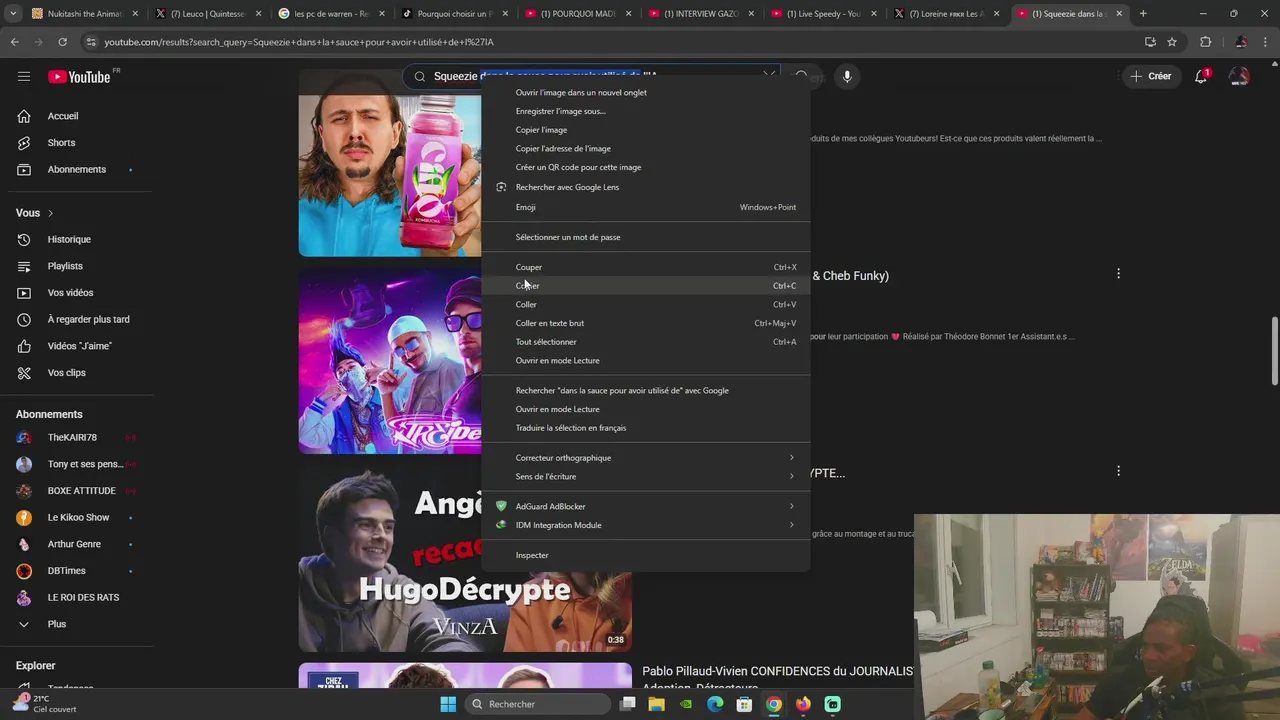1280x720 pixels.
Task: Open Sens de l'écriture submenu
Action: click(x=646, y=477)
